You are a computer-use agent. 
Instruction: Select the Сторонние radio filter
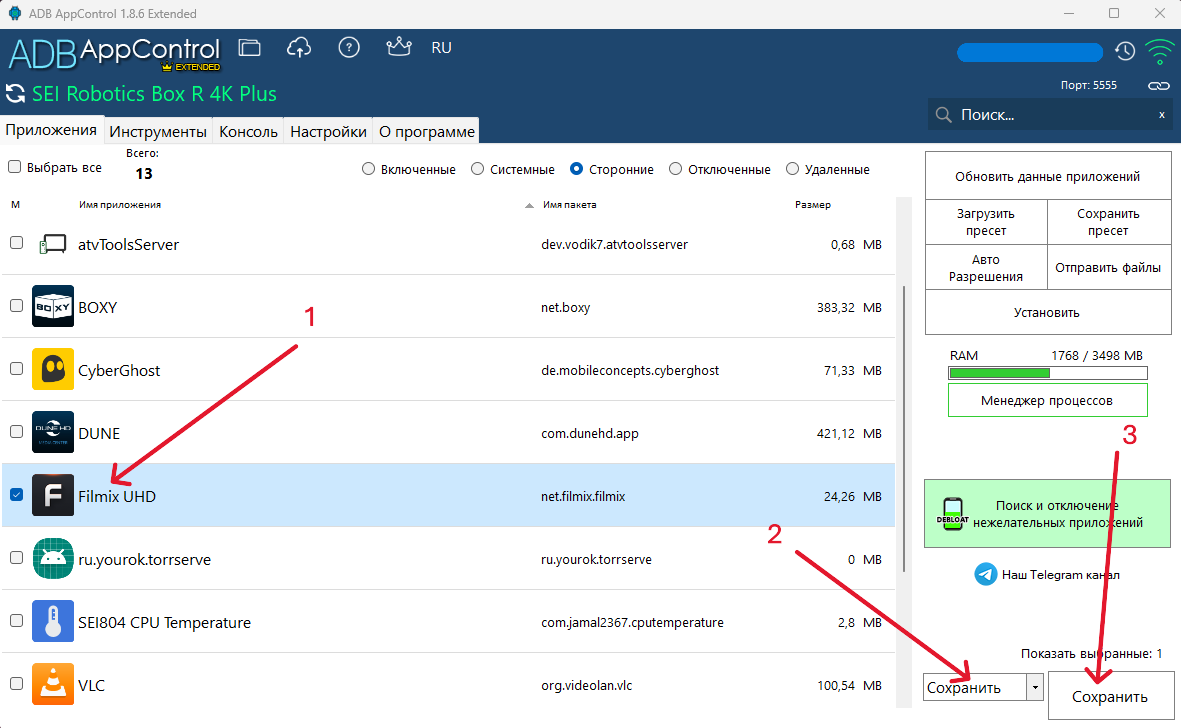[577, 169]
